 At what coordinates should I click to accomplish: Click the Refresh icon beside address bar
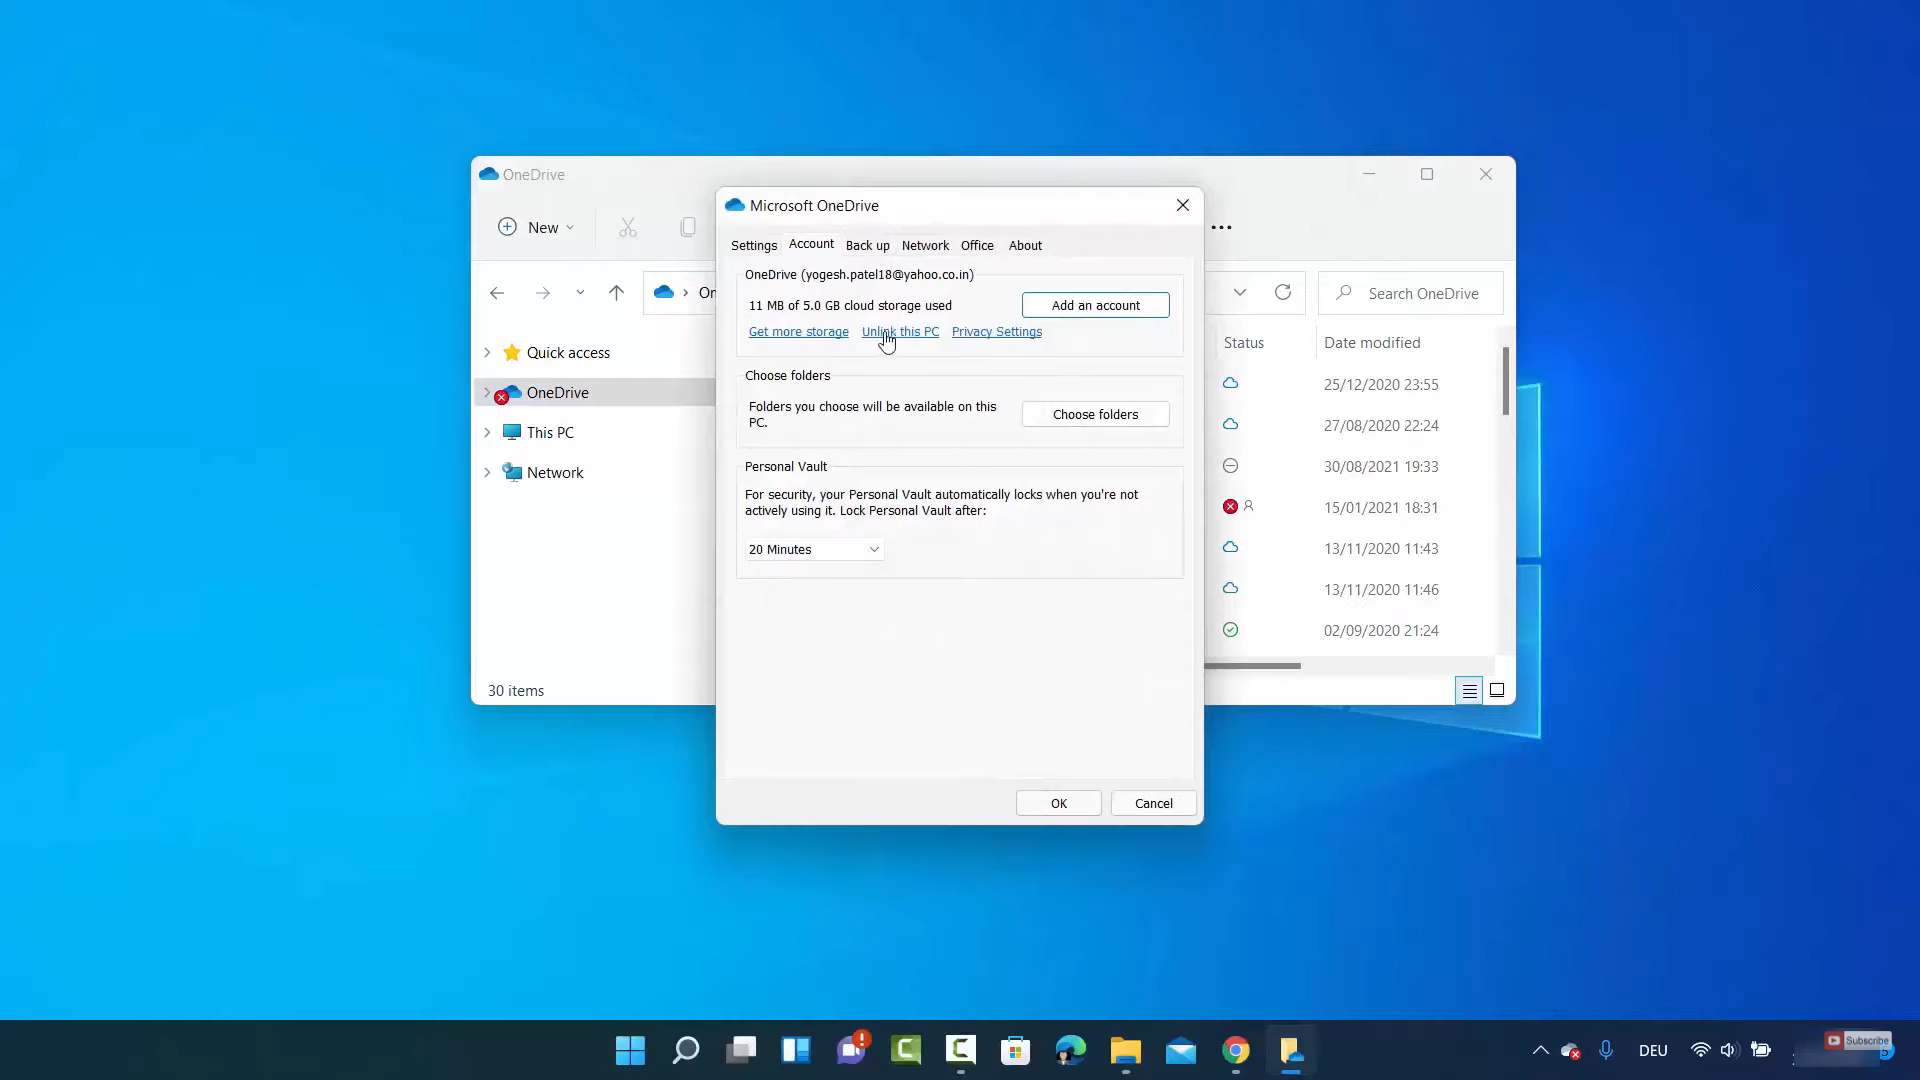[x=1283, y=293]
